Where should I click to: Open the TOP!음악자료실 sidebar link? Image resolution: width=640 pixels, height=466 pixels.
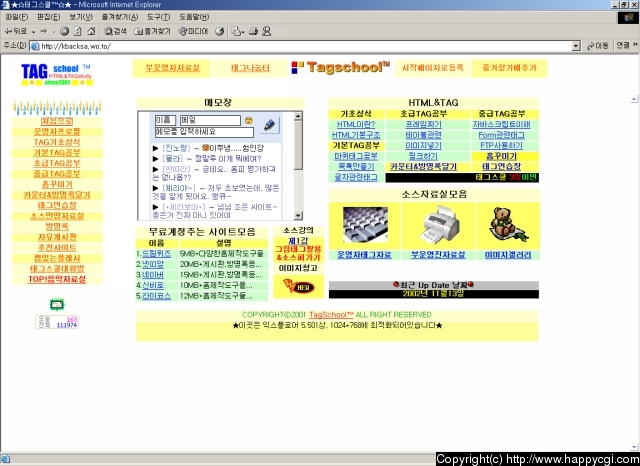point(57,280)
